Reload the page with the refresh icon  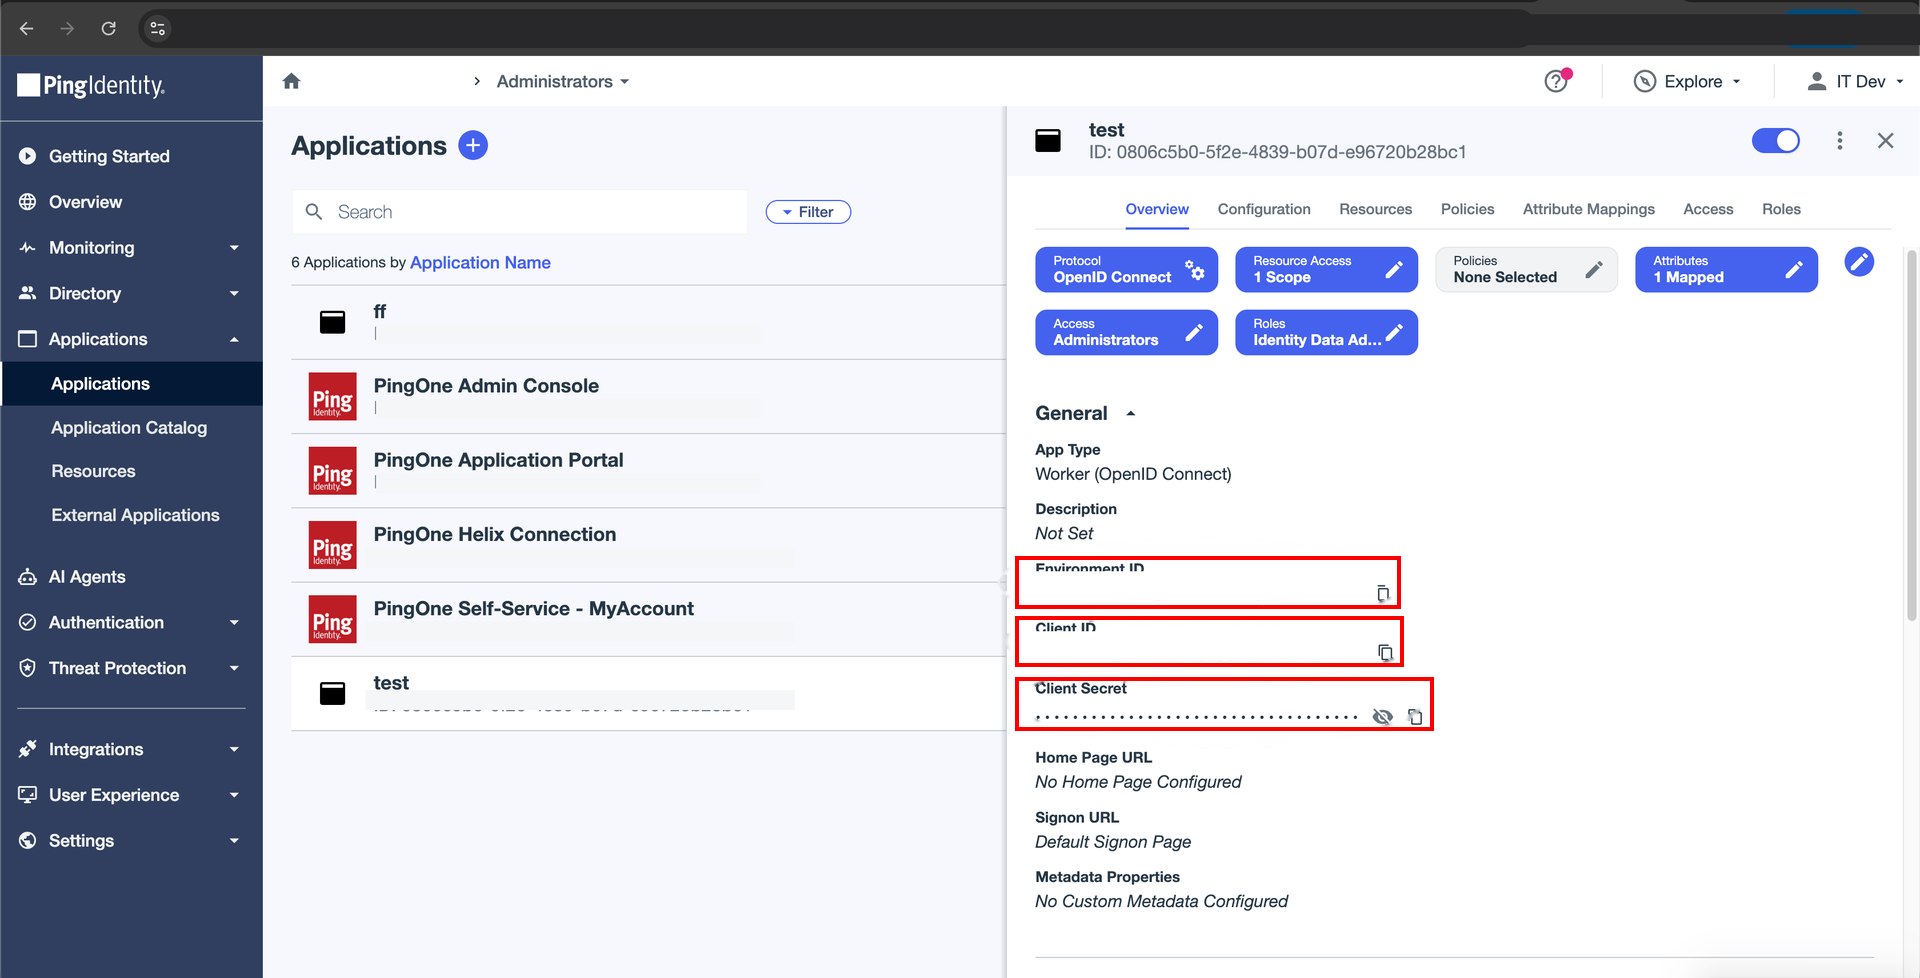coord(108,28)
